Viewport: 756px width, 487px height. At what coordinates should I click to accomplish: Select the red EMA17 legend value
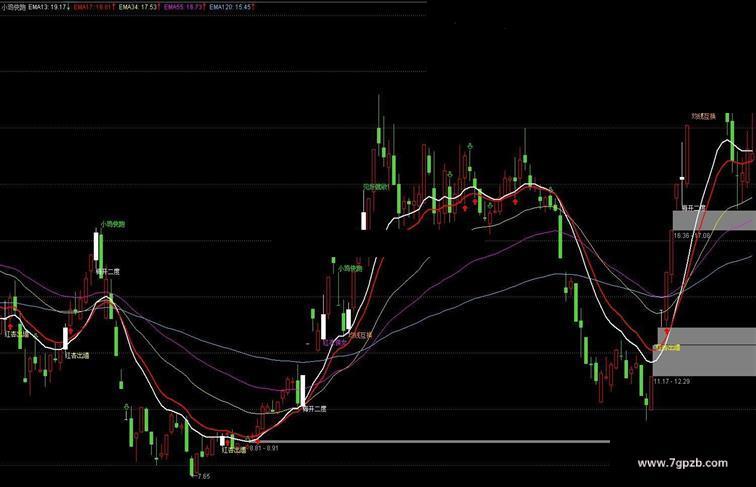pyautogui.click(x=92, y=7)
